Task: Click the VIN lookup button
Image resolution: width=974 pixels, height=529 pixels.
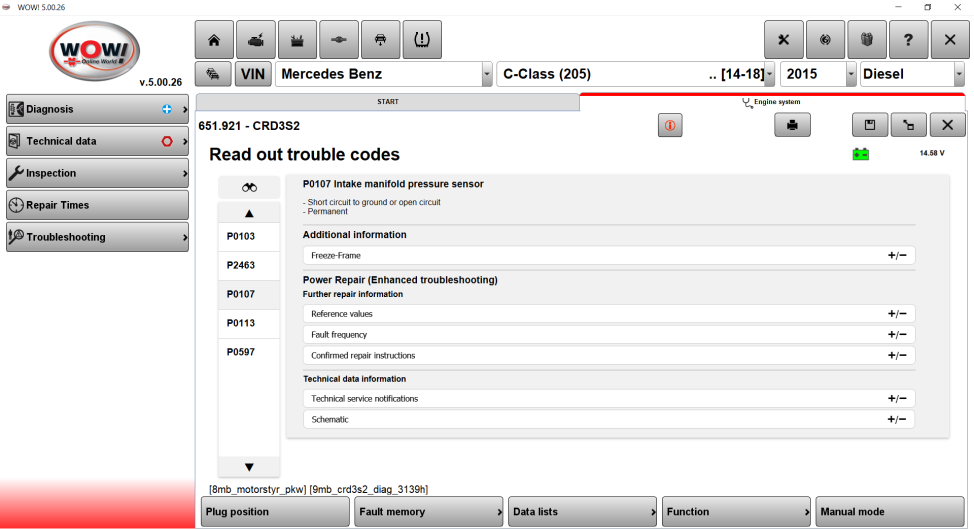Action: pyautogui.click(x=253, y=74)
